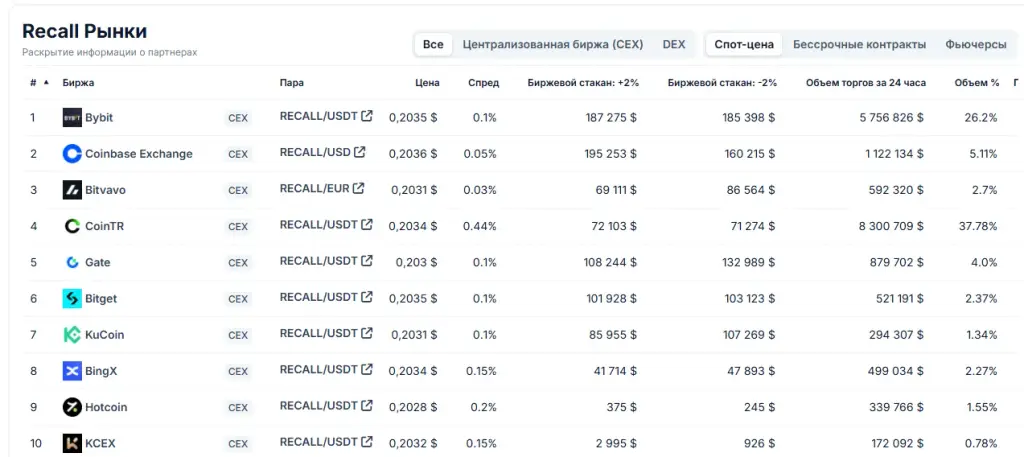1024x457 pixels.
Task: Click the 0,2036 $ price cell
Action: (413, 154)
